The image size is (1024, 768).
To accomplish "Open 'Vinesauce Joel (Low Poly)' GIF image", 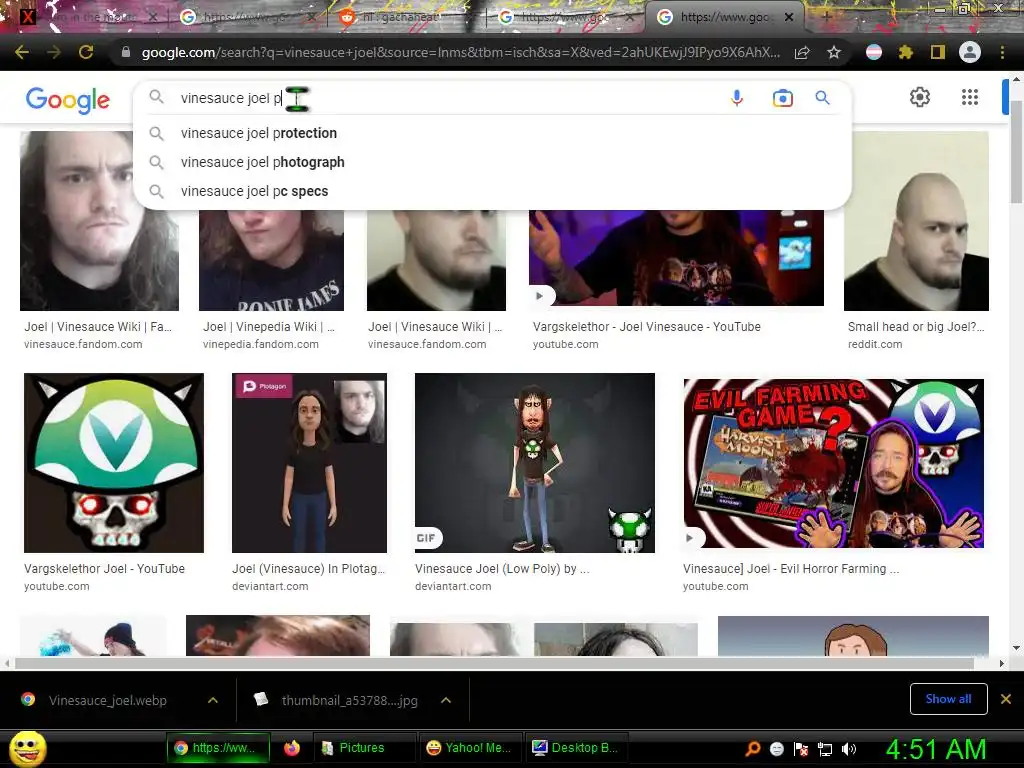I will pos(535,463).
